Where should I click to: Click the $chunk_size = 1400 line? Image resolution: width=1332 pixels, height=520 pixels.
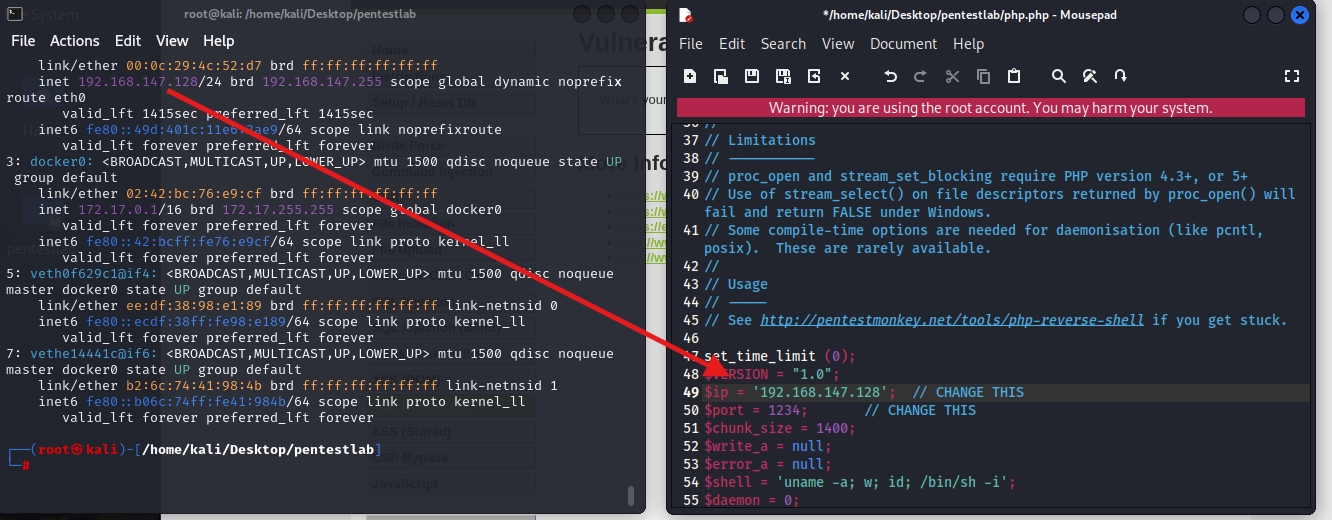tap(780, 428)
